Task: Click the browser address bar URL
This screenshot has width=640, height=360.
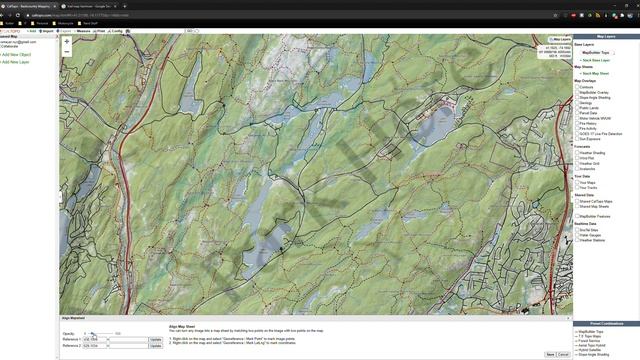Action: point(80,15)
